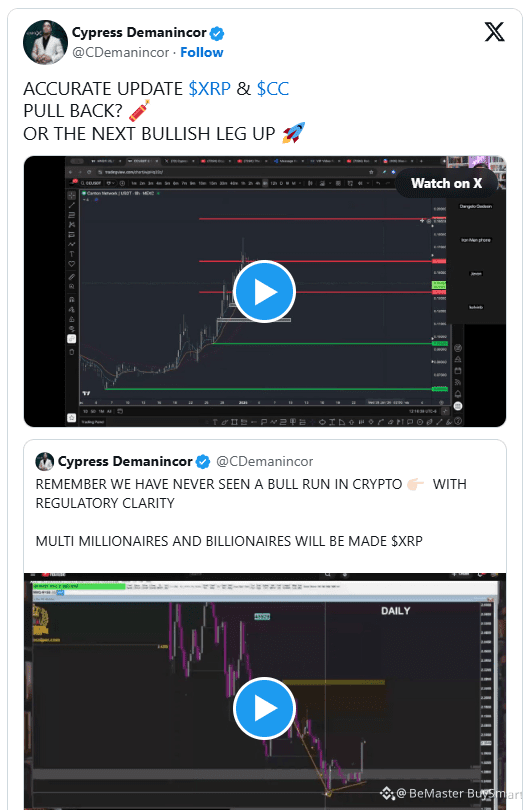This screenshot has width=530, height=810.
Task: Open the @CDemanincor handle in header
Action: coord(121,53)
